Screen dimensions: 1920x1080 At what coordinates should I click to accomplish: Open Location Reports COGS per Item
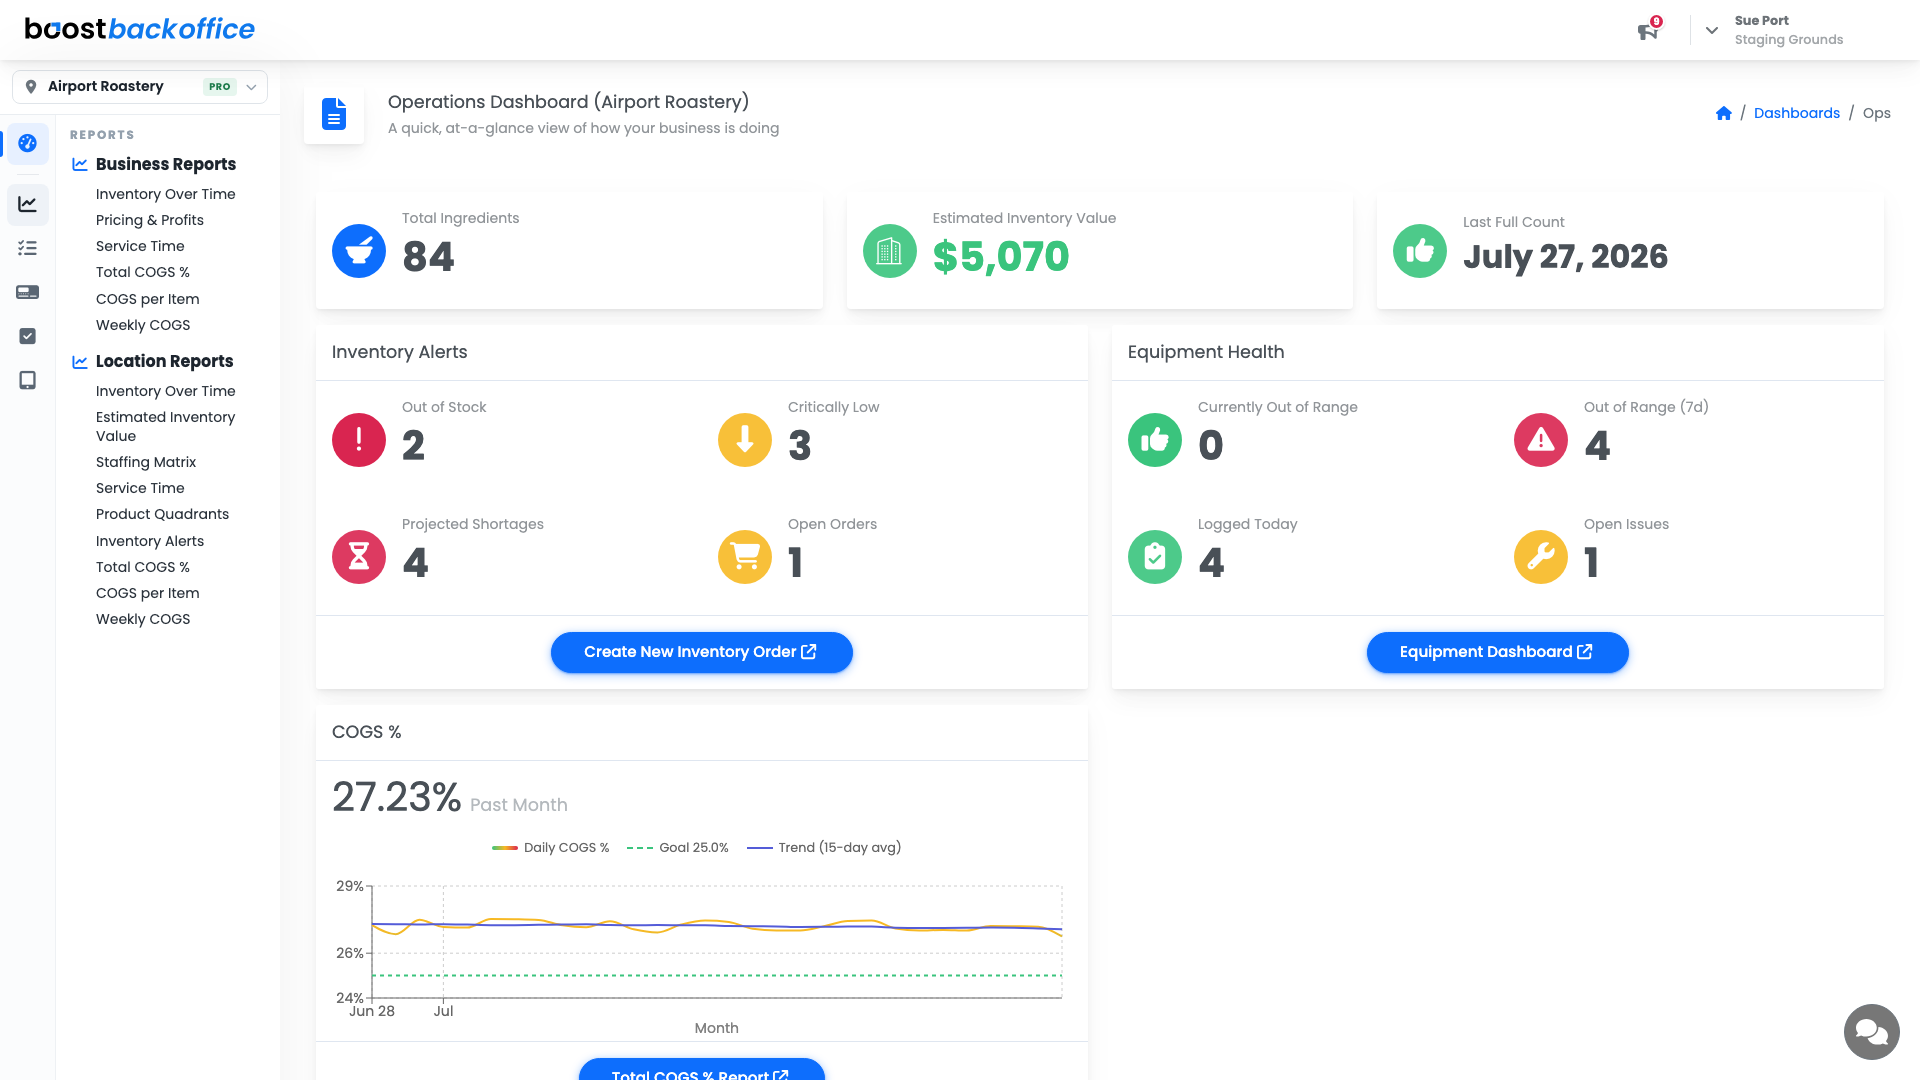coord(148,593)
